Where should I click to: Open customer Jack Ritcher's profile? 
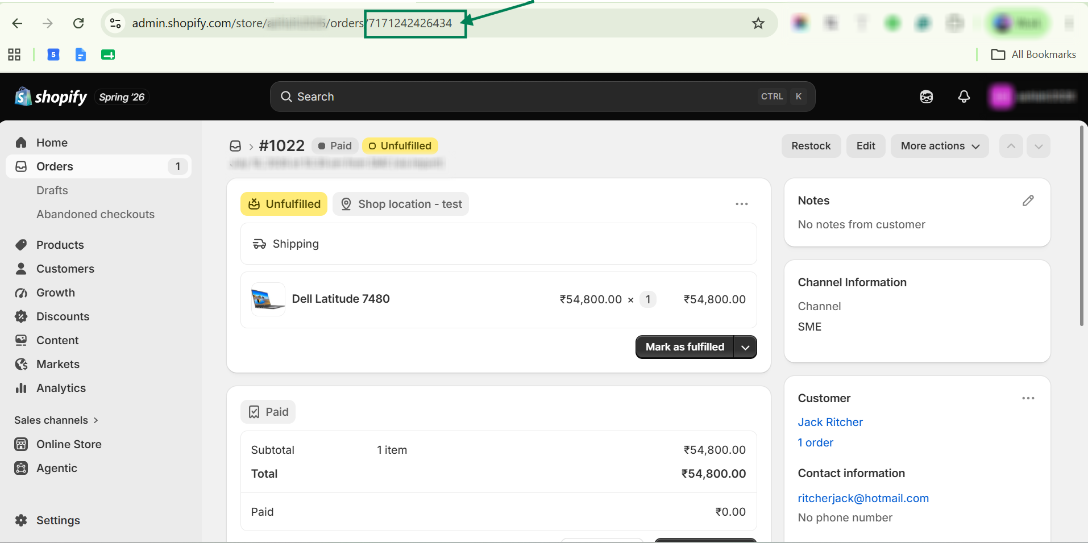[x=830, y=422]
